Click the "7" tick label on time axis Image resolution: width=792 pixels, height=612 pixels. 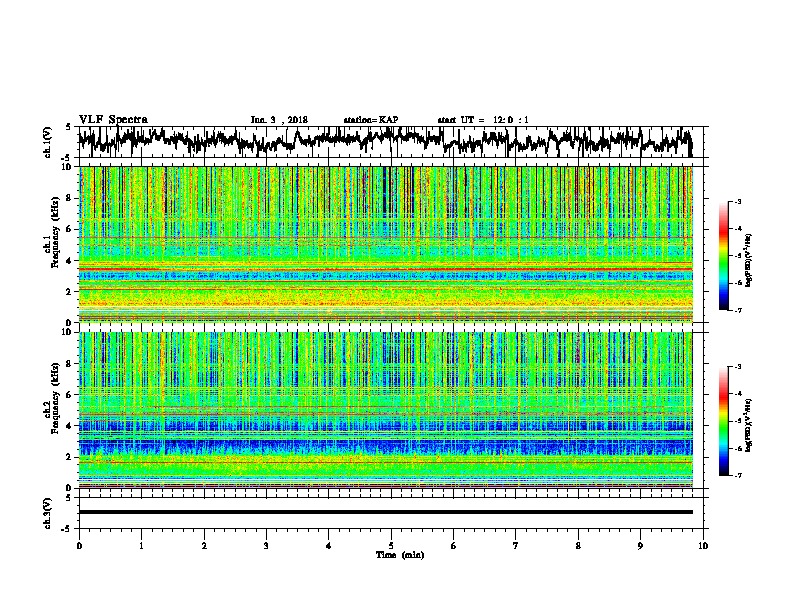pyautogui.click(x=516, y=546)
